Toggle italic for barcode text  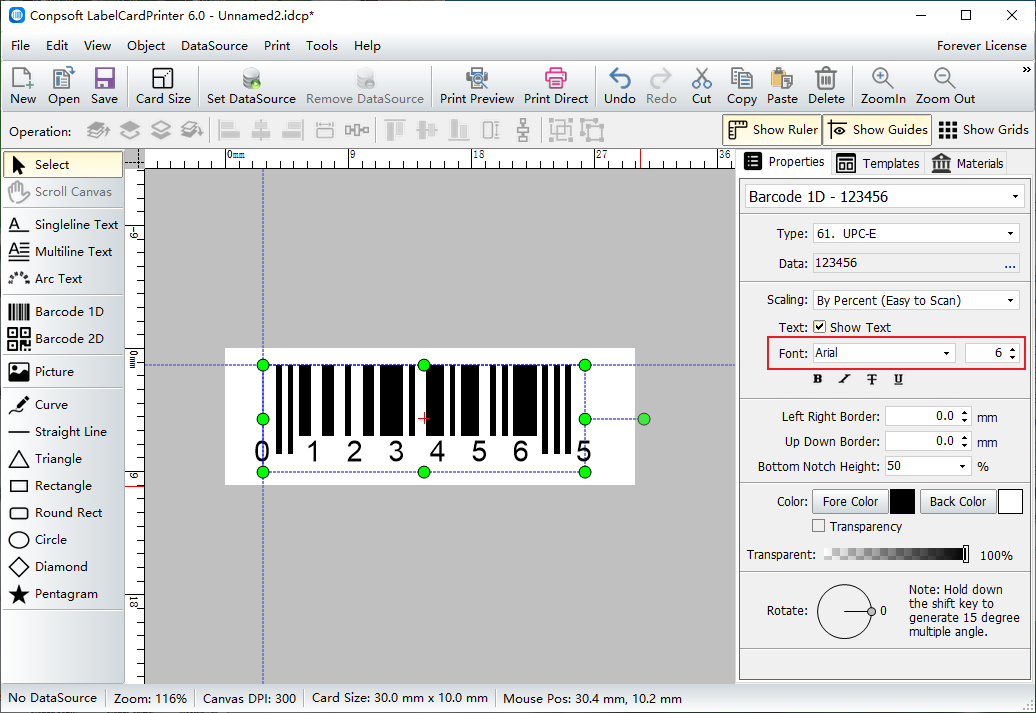coord(844,379)
